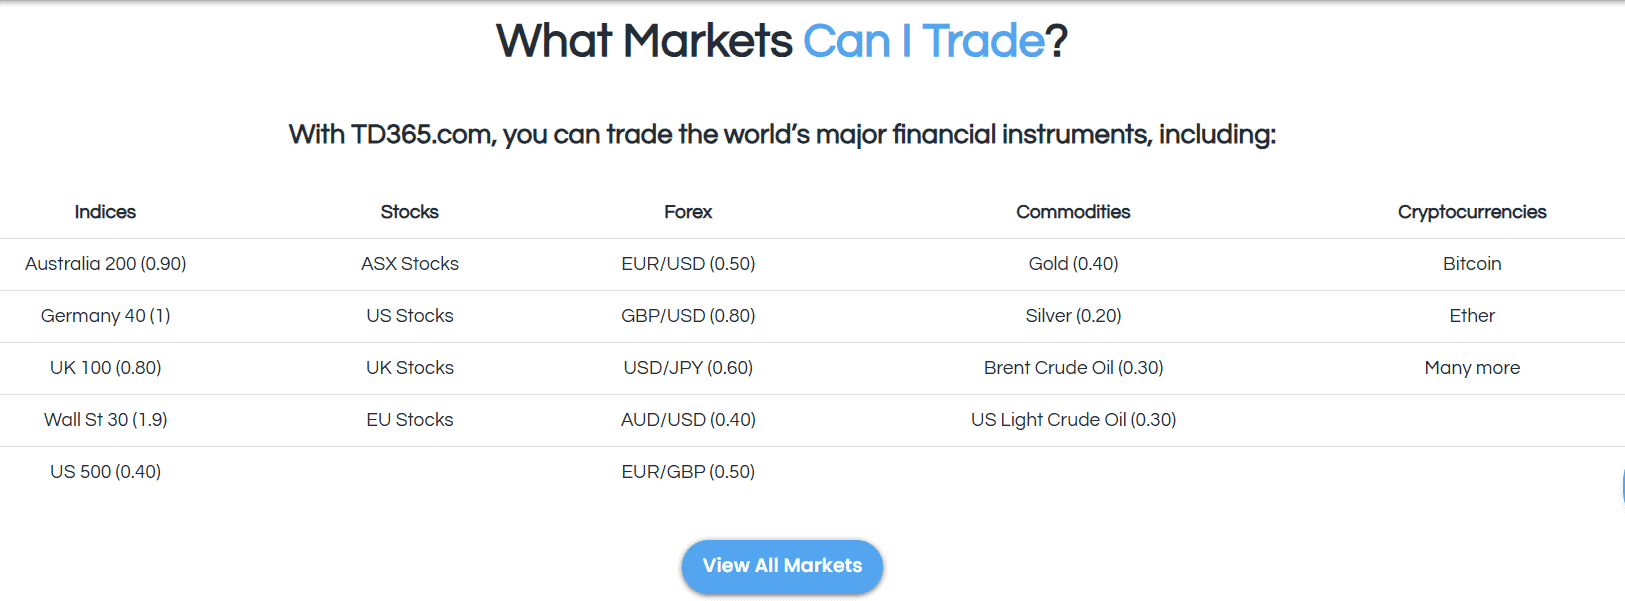Choose Wall St 30 (1.9) index
Screen dimensions: 1625x601
106,420
